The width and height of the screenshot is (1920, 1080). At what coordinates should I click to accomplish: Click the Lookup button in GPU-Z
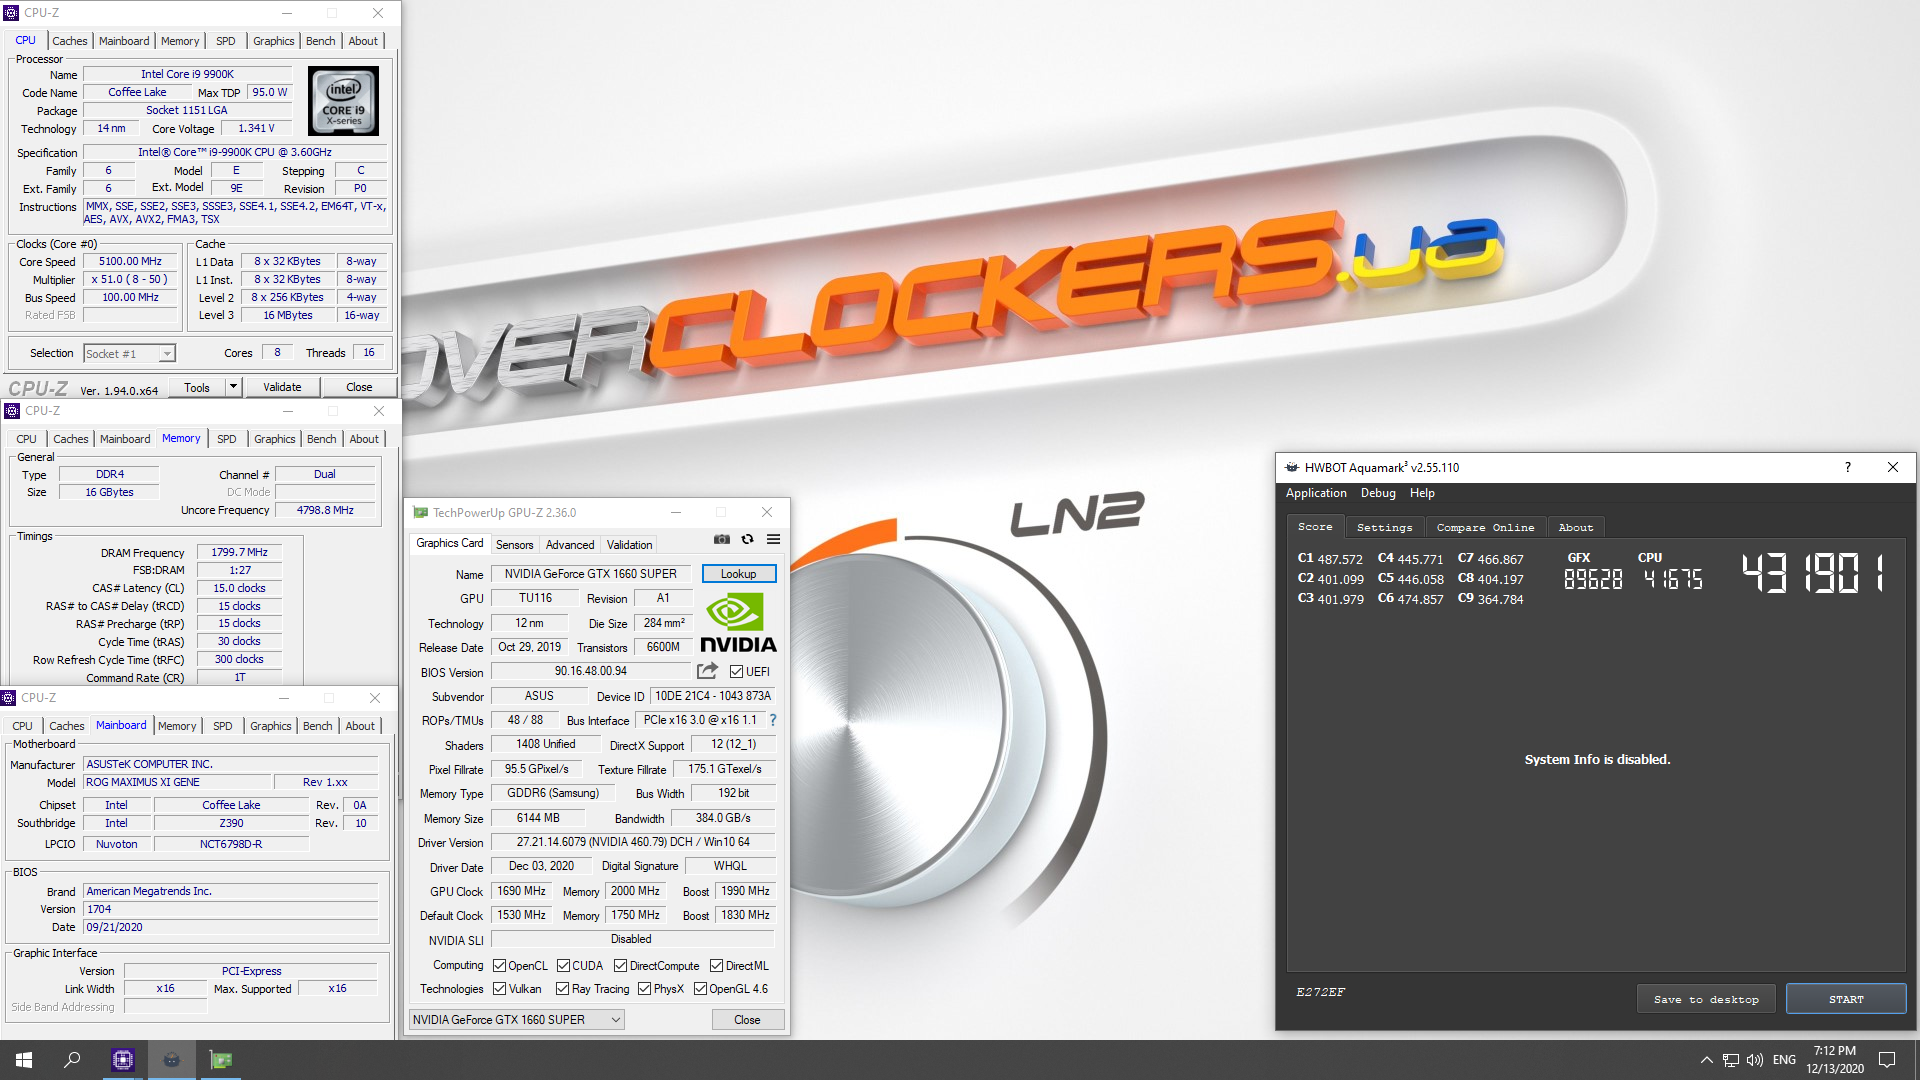coord(738,574)
